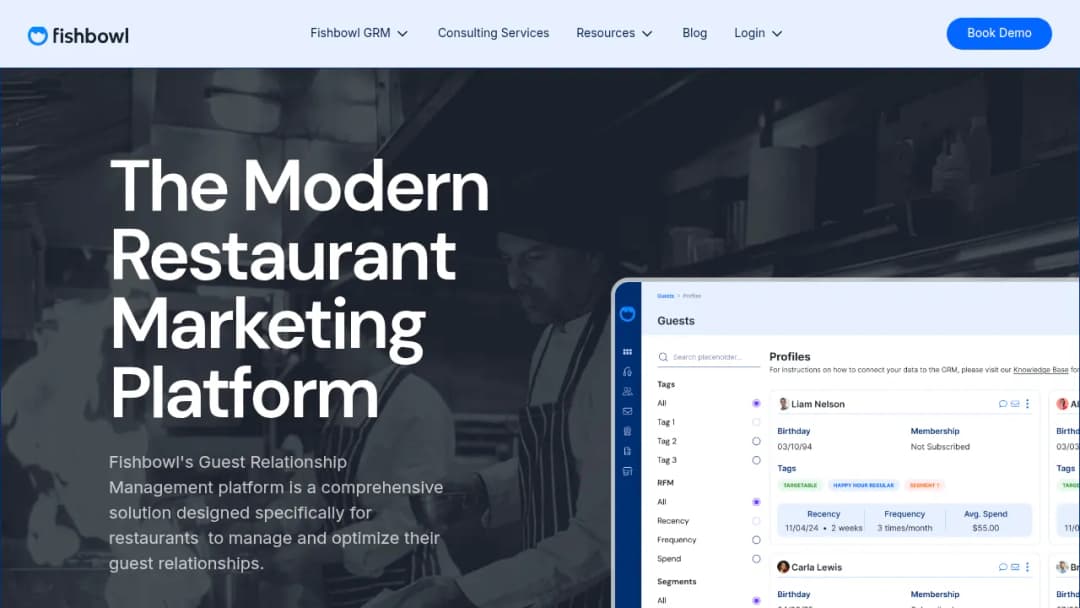1080x608 pixels.
Task: Open the three-dot menu on Carla Lewis card
Action: tap(1027, 567)
